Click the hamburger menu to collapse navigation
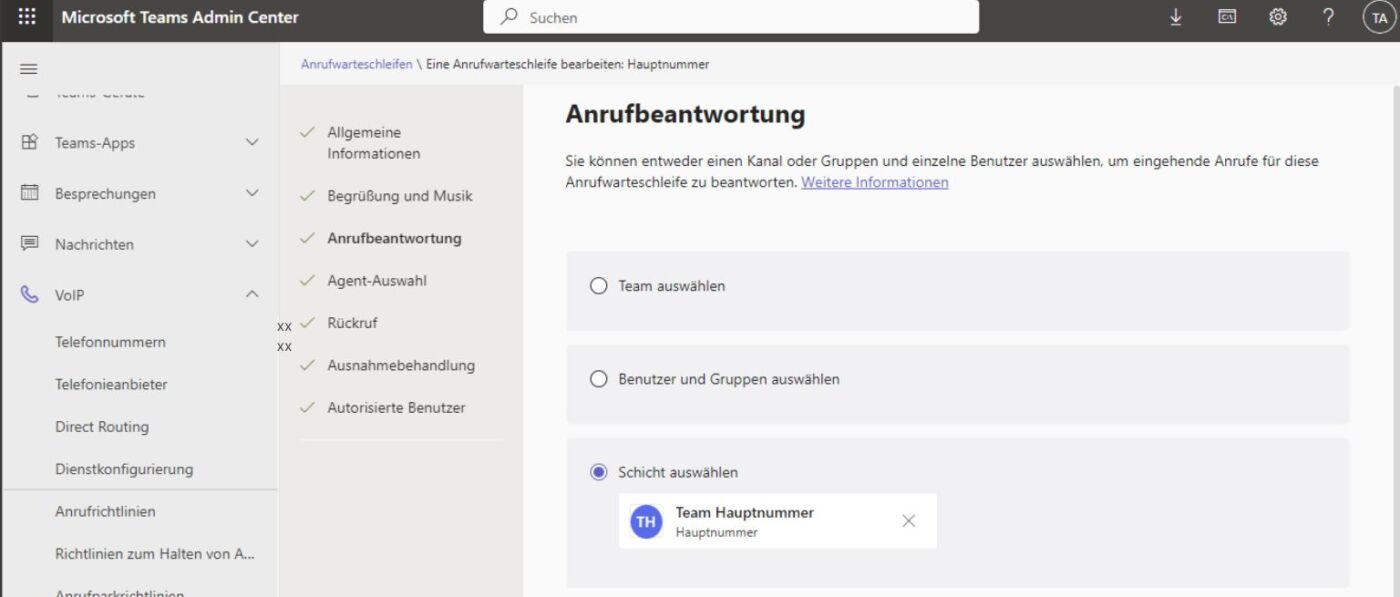Screen dimensions: 1400x597 point(28,68)
